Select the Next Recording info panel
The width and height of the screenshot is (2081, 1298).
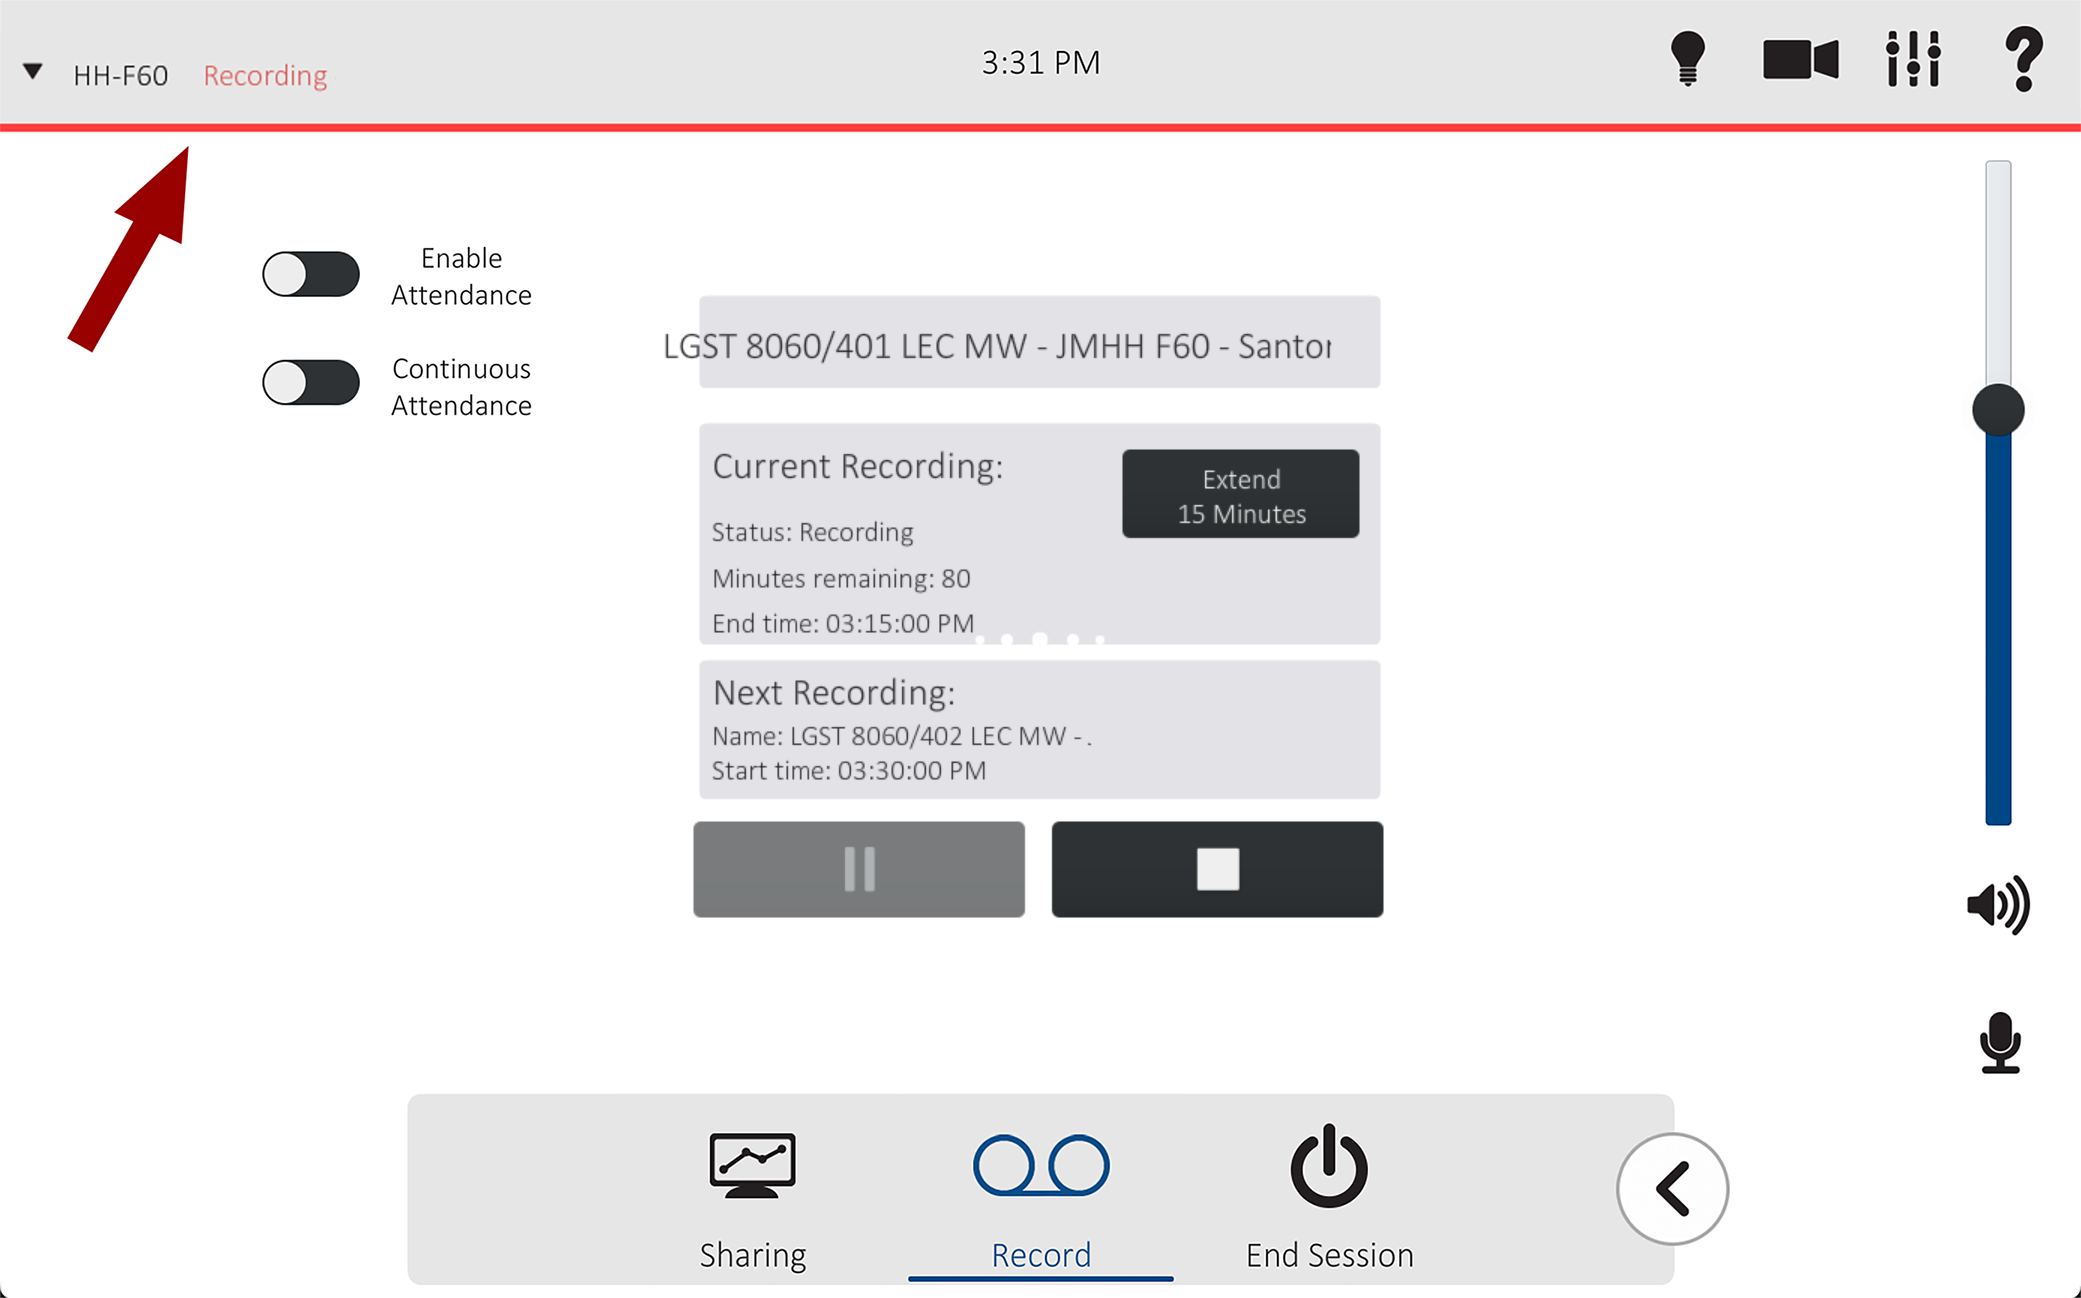click(x=1039, y=730)
